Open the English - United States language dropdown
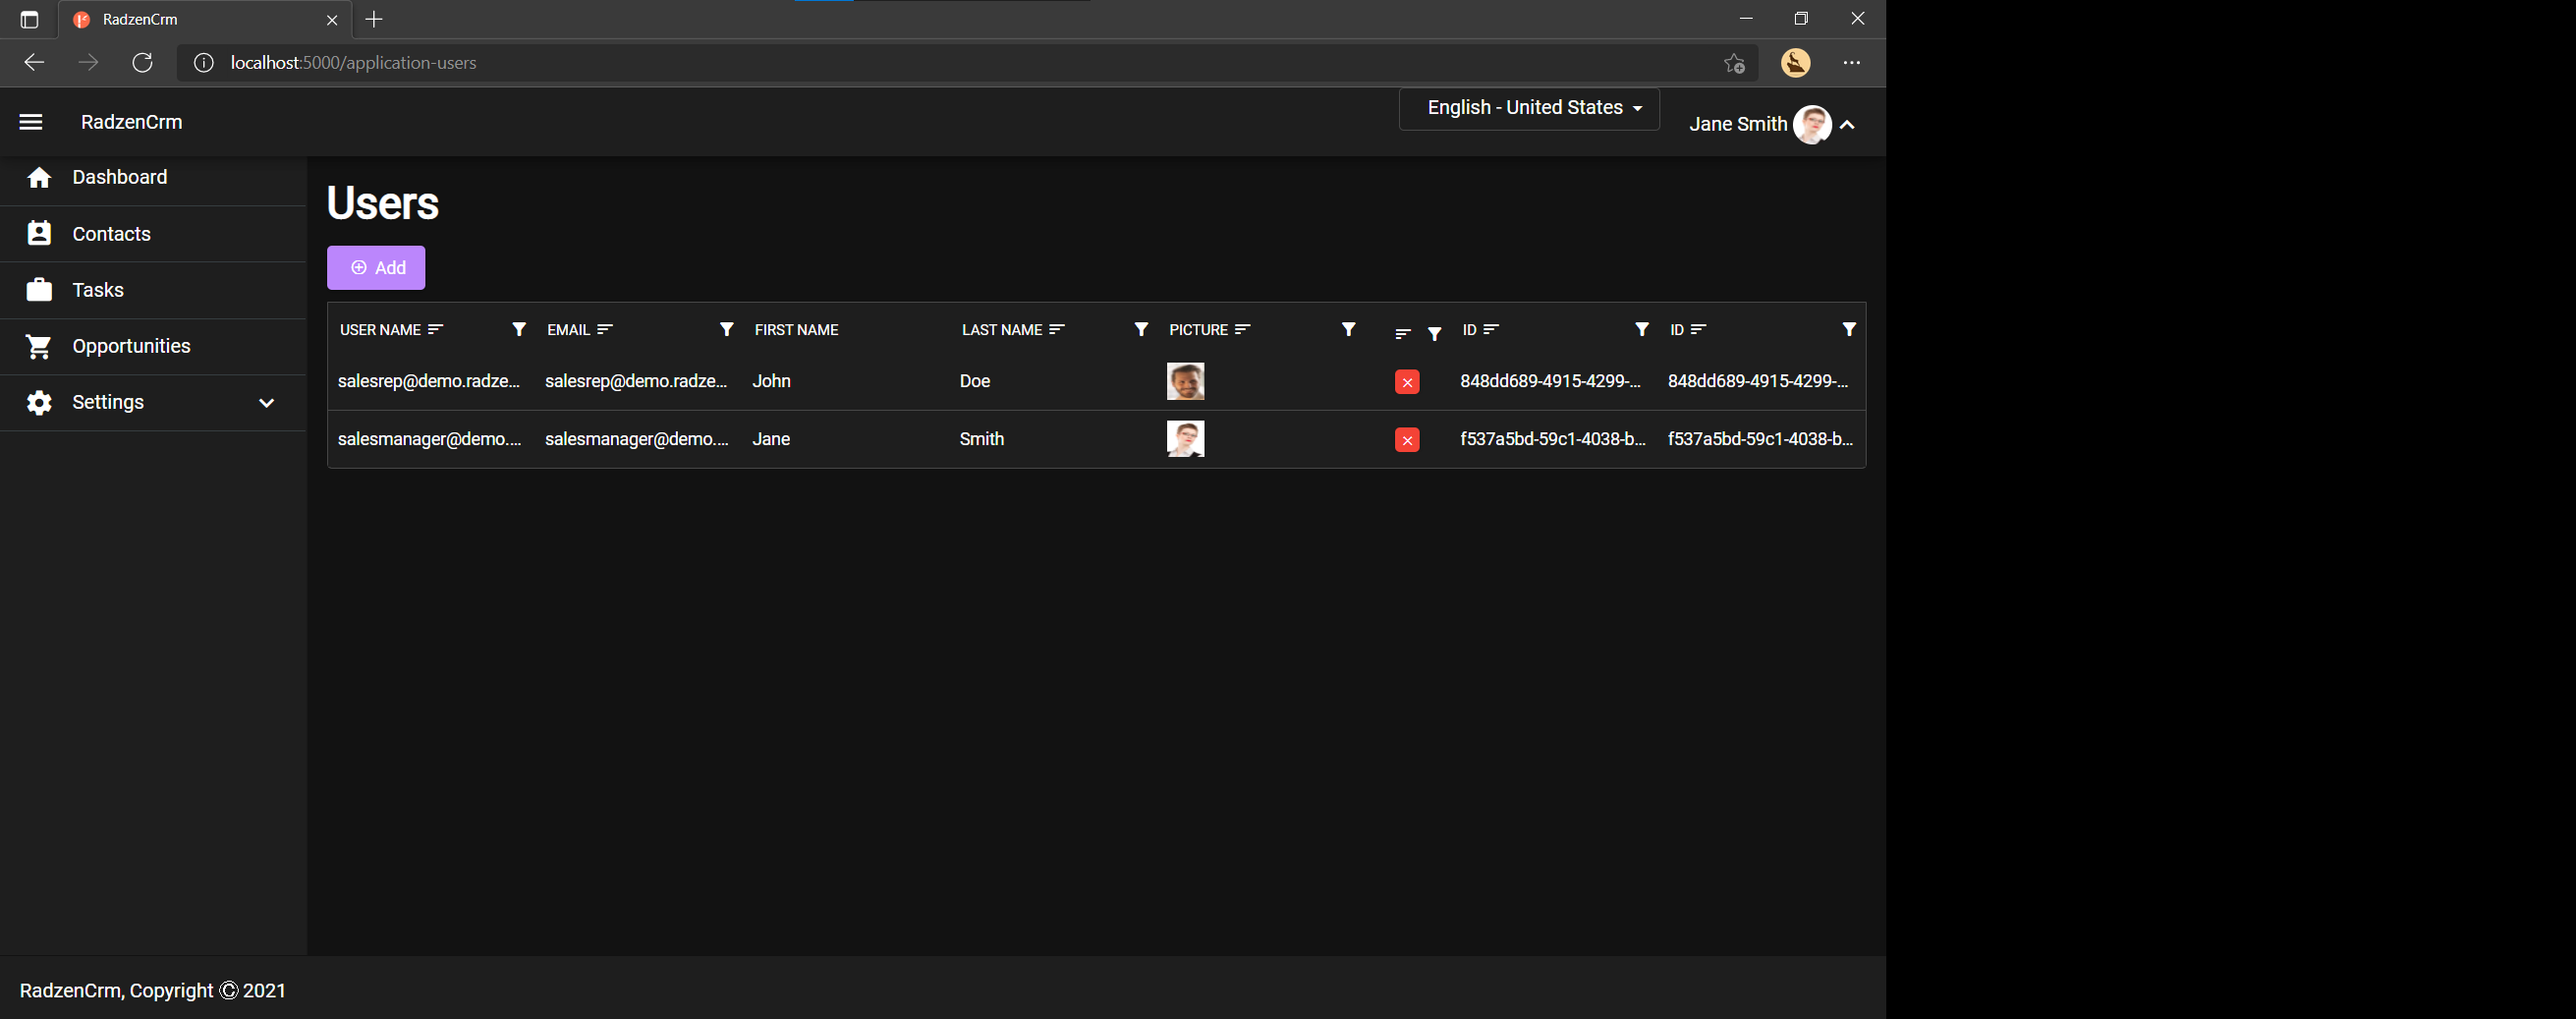The image size is (2576, 1019). pos(1529,108)
